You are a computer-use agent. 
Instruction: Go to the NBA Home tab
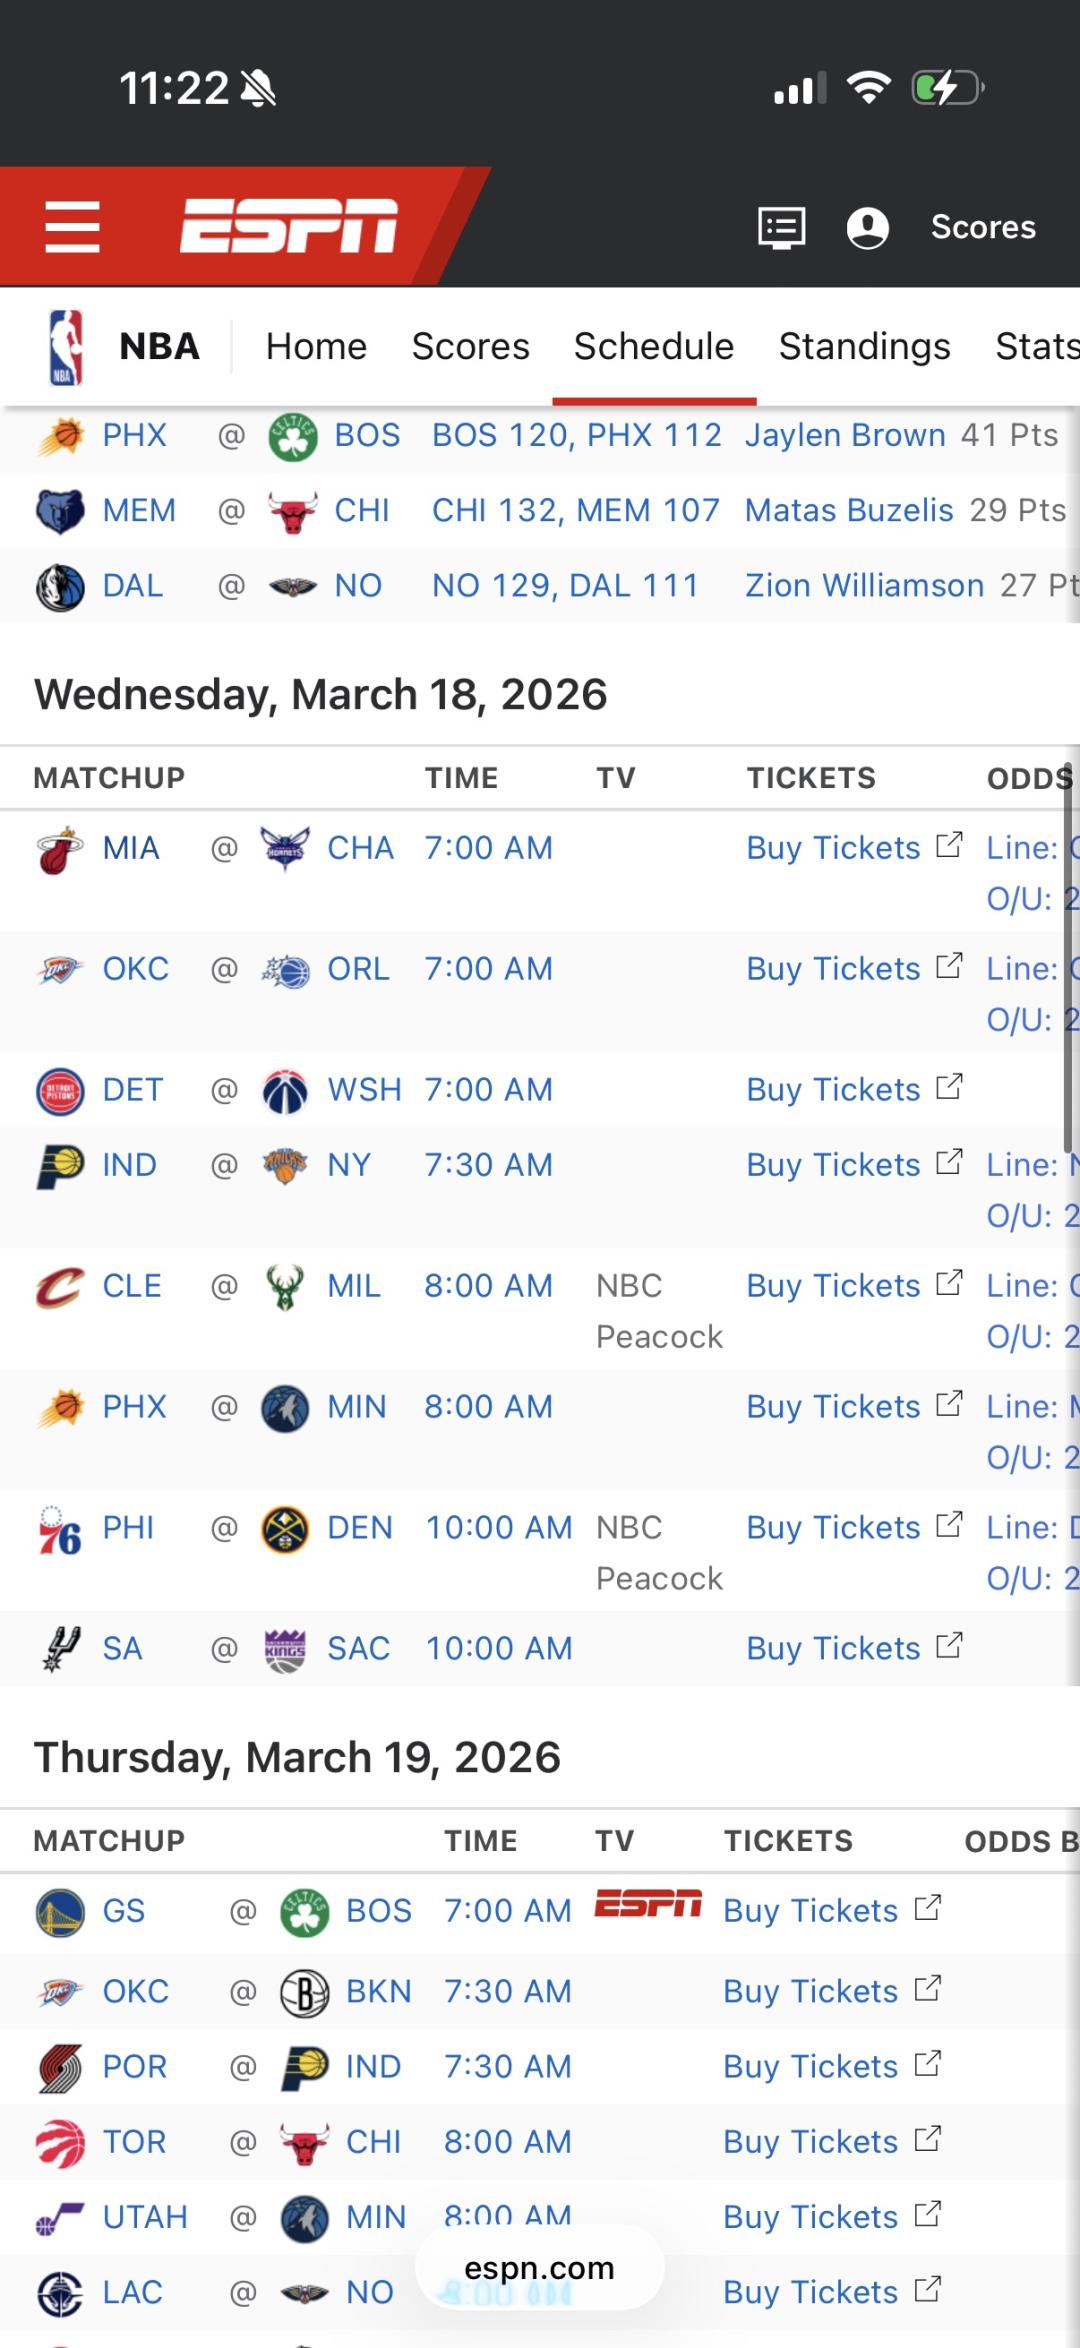tap(316, 347)
